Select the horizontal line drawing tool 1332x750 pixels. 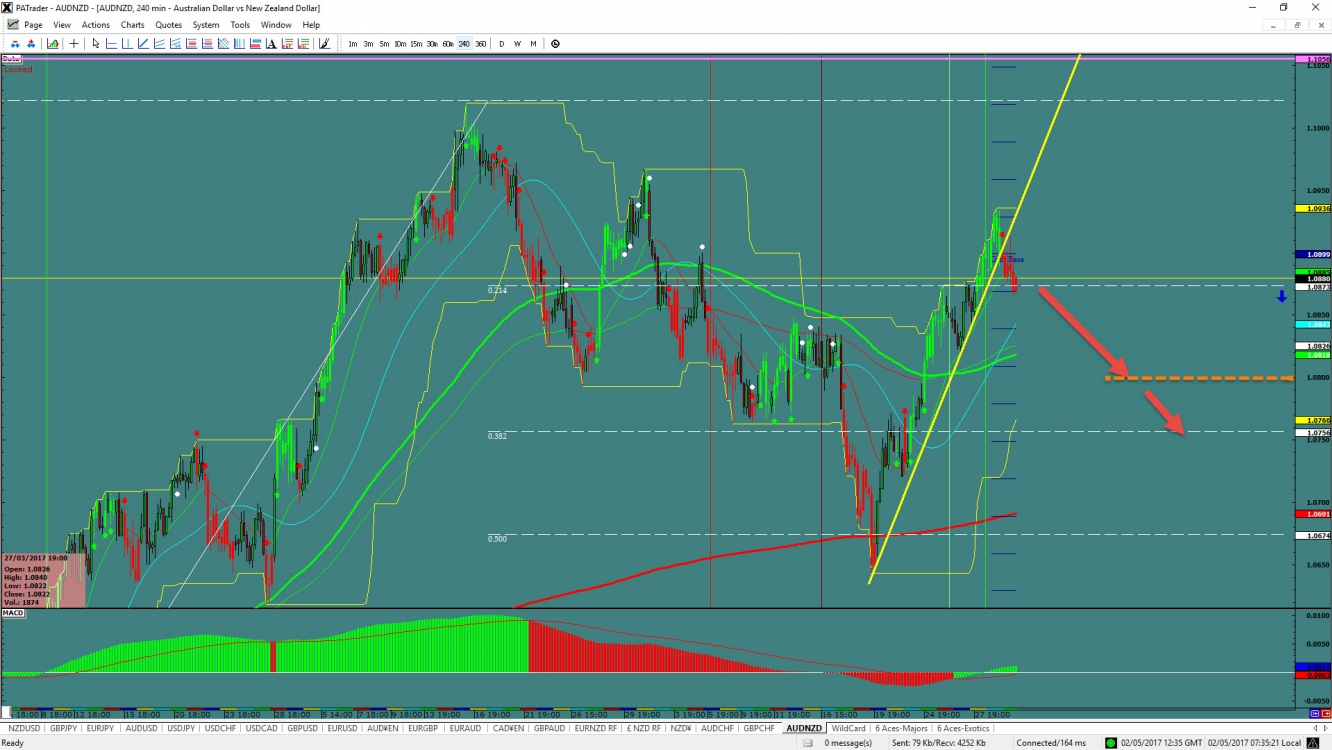(x=111, y=43)
